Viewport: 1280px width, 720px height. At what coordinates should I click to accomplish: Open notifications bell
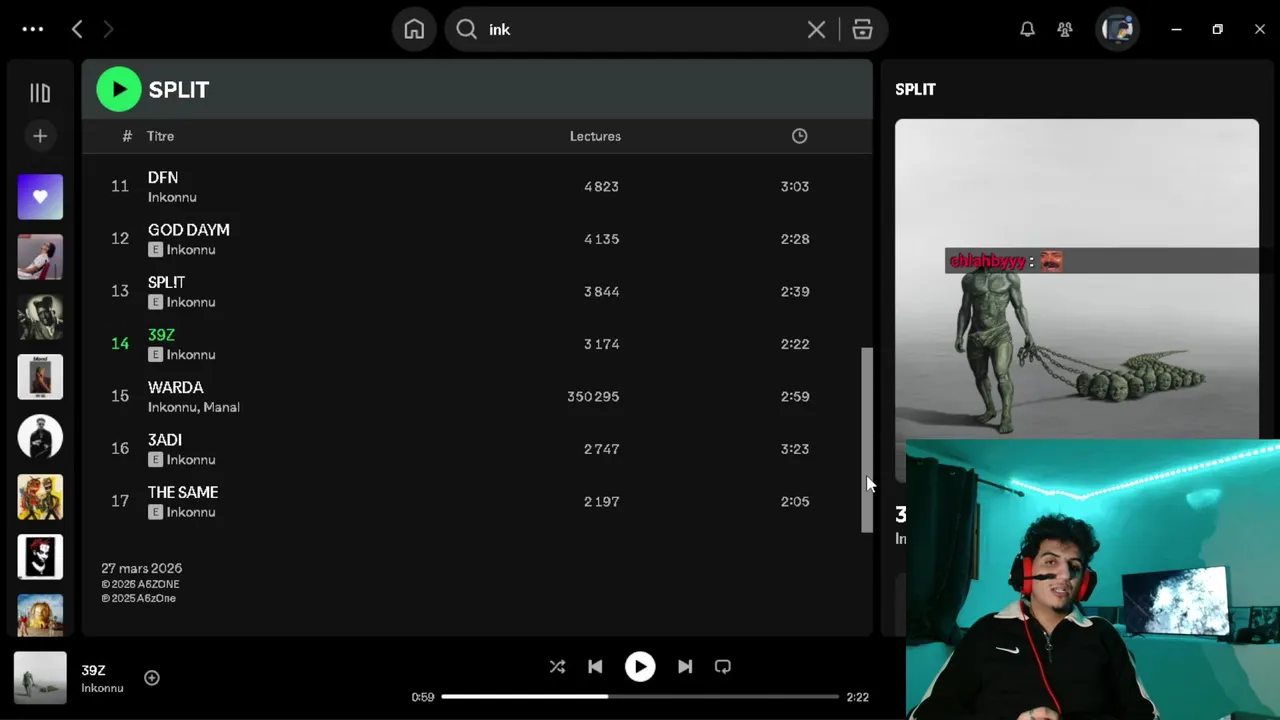1027,29
